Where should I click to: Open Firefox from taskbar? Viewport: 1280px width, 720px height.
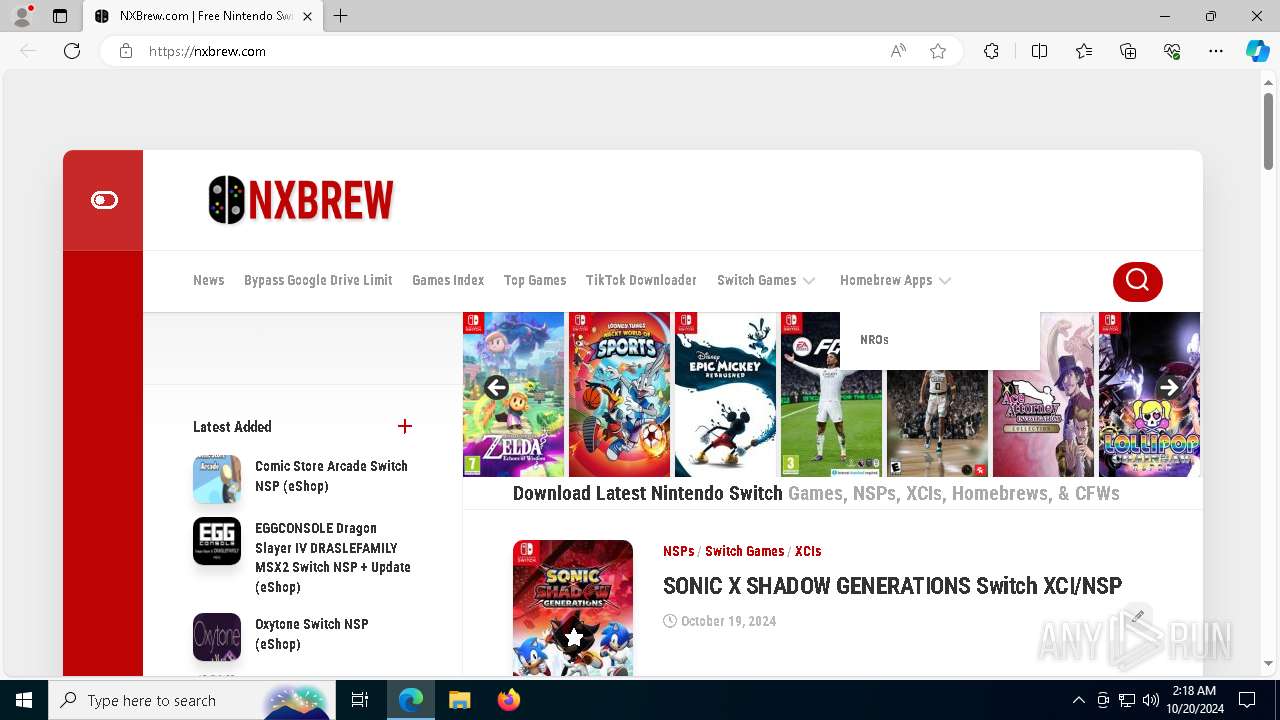pos(508,700)
